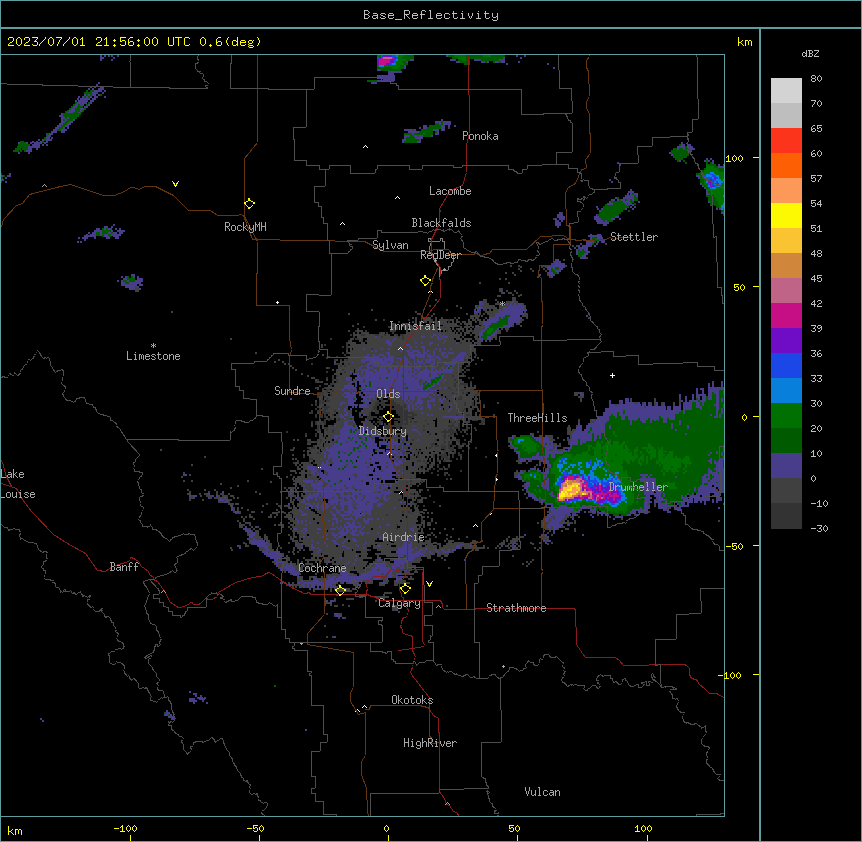Click the Innisfail city label
Image resolution: width=862 pixels, height=842 pixels.
[x=416, y=326]
